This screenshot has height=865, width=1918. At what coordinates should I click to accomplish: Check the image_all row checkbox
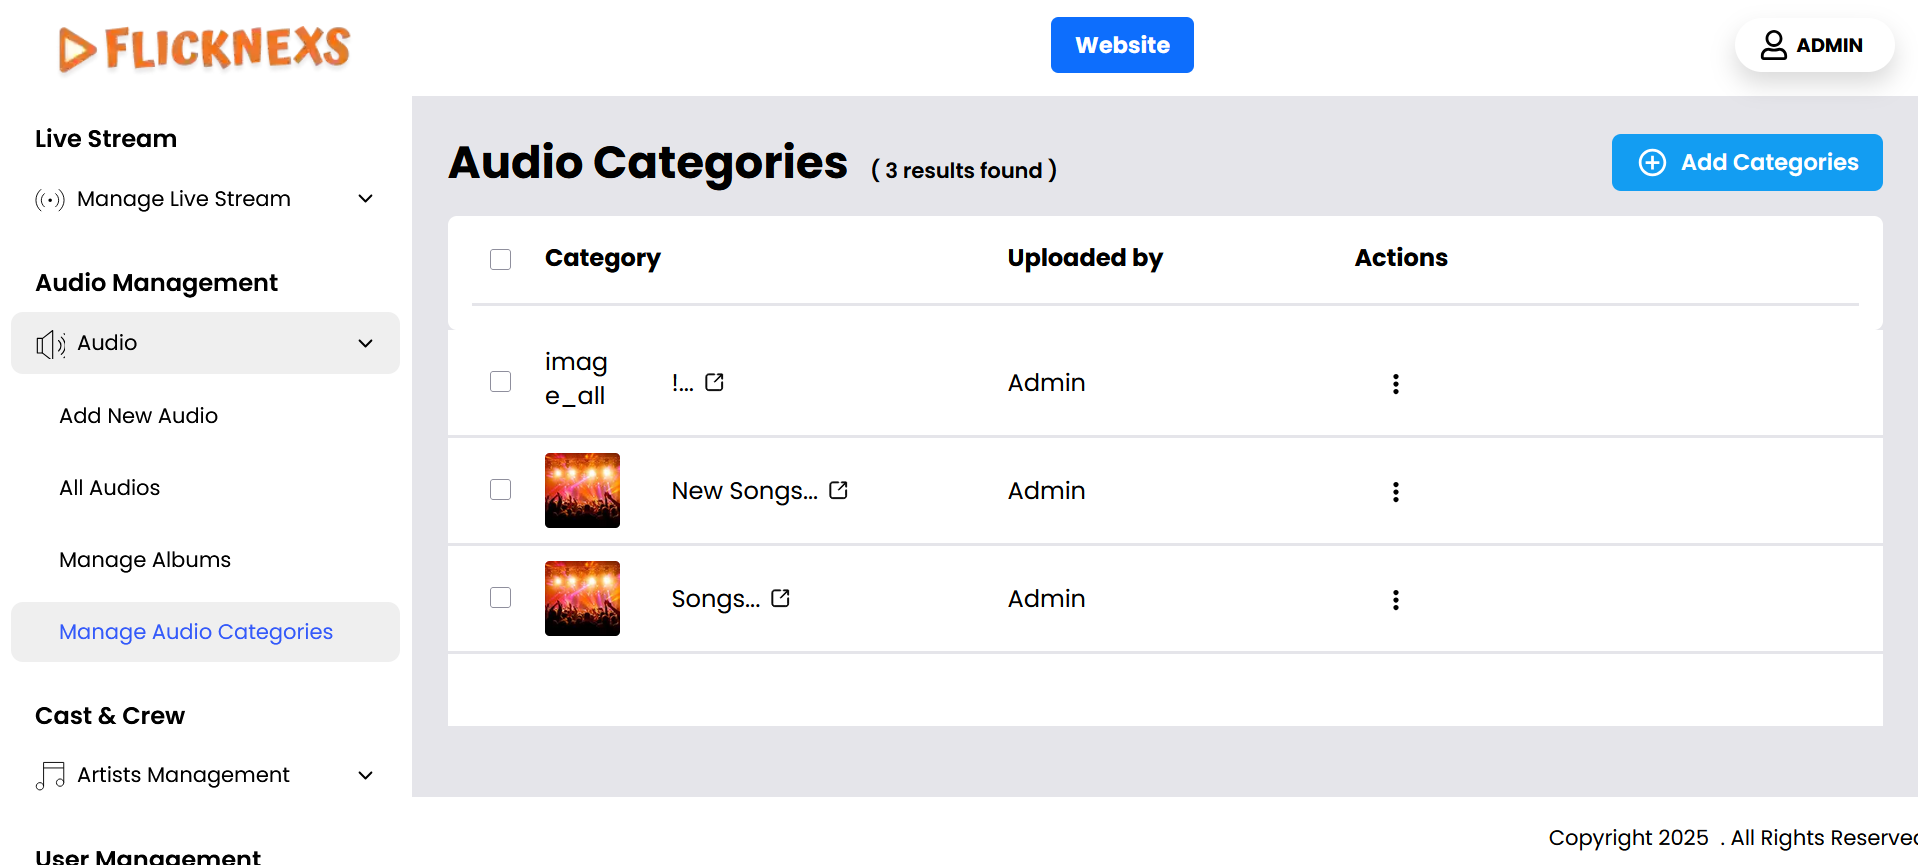pyautogui.click(x=500, y=381)
